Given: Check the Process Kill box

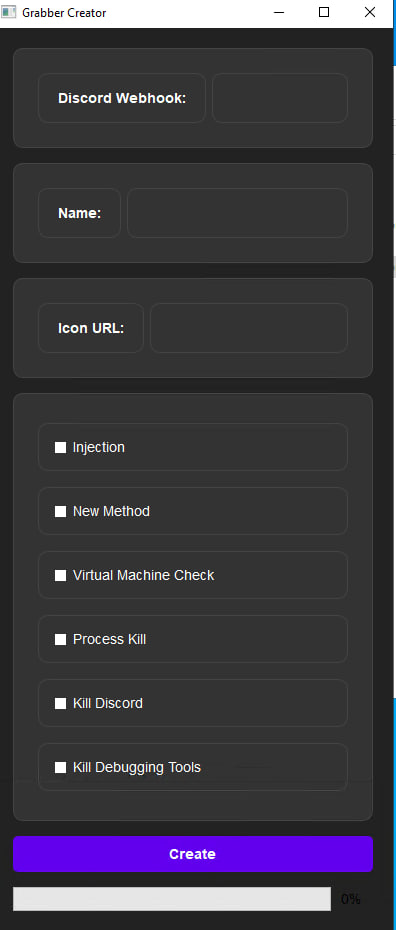Looking at the screenshot, I should [x=60, y=639].
